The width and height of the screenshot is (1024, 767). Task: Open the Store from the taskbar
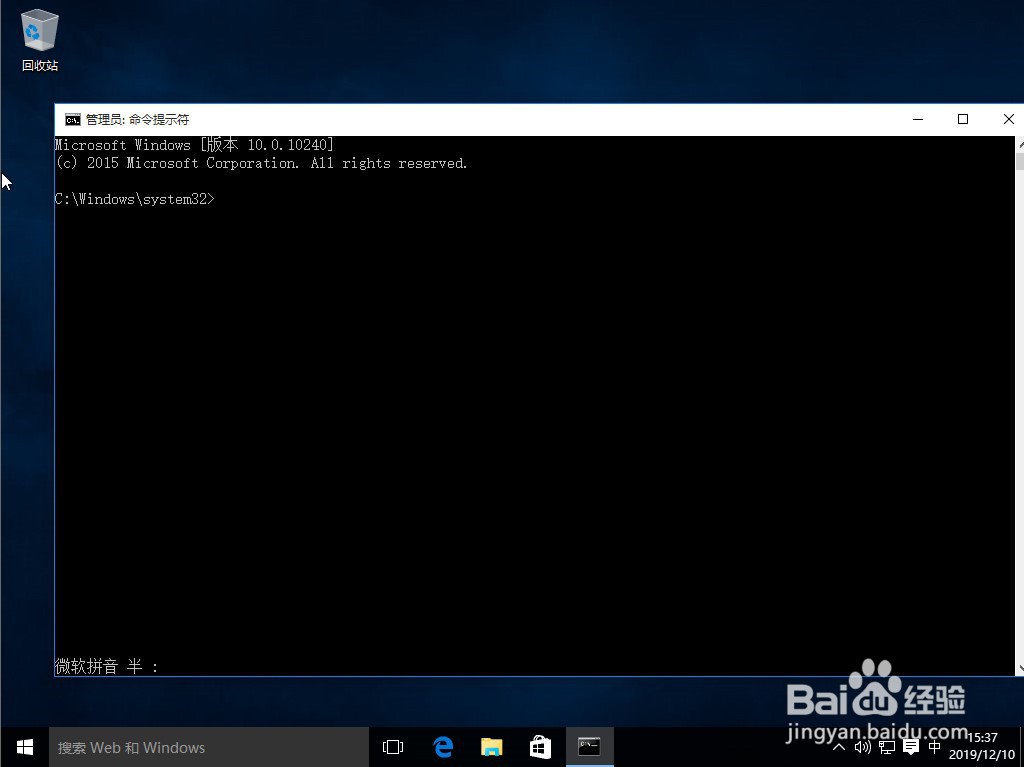(x=540, y=747)
